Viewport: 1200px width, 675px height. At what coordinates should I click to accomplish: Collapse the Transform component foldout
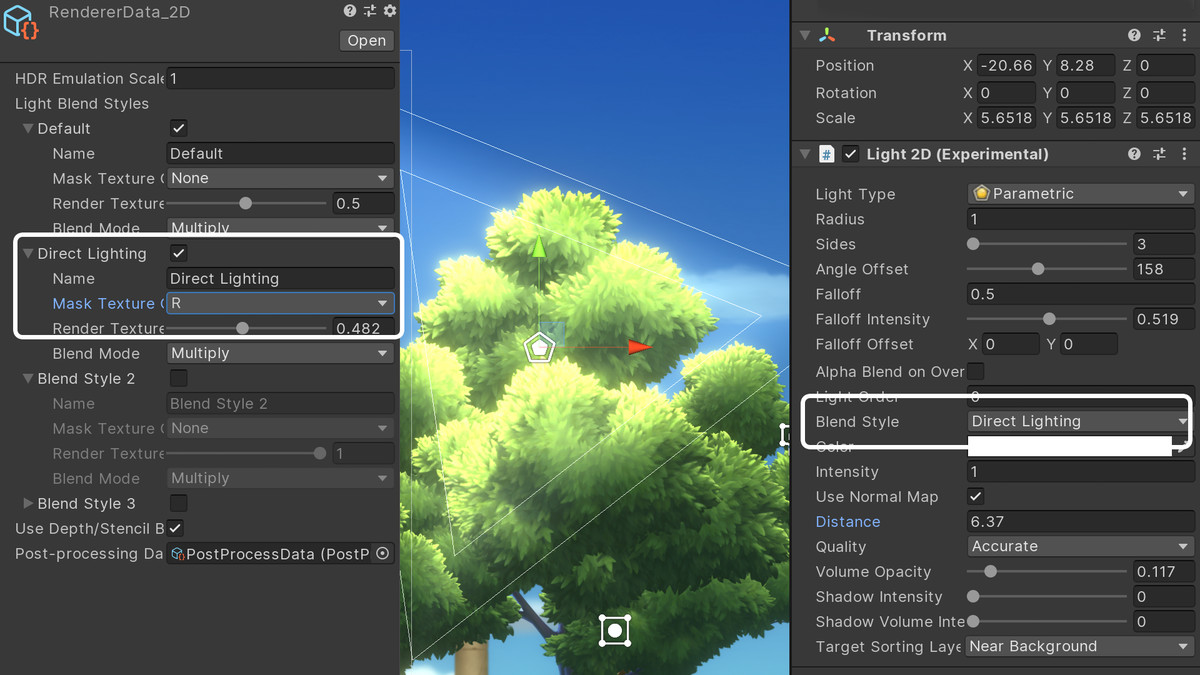click(805, 35)
